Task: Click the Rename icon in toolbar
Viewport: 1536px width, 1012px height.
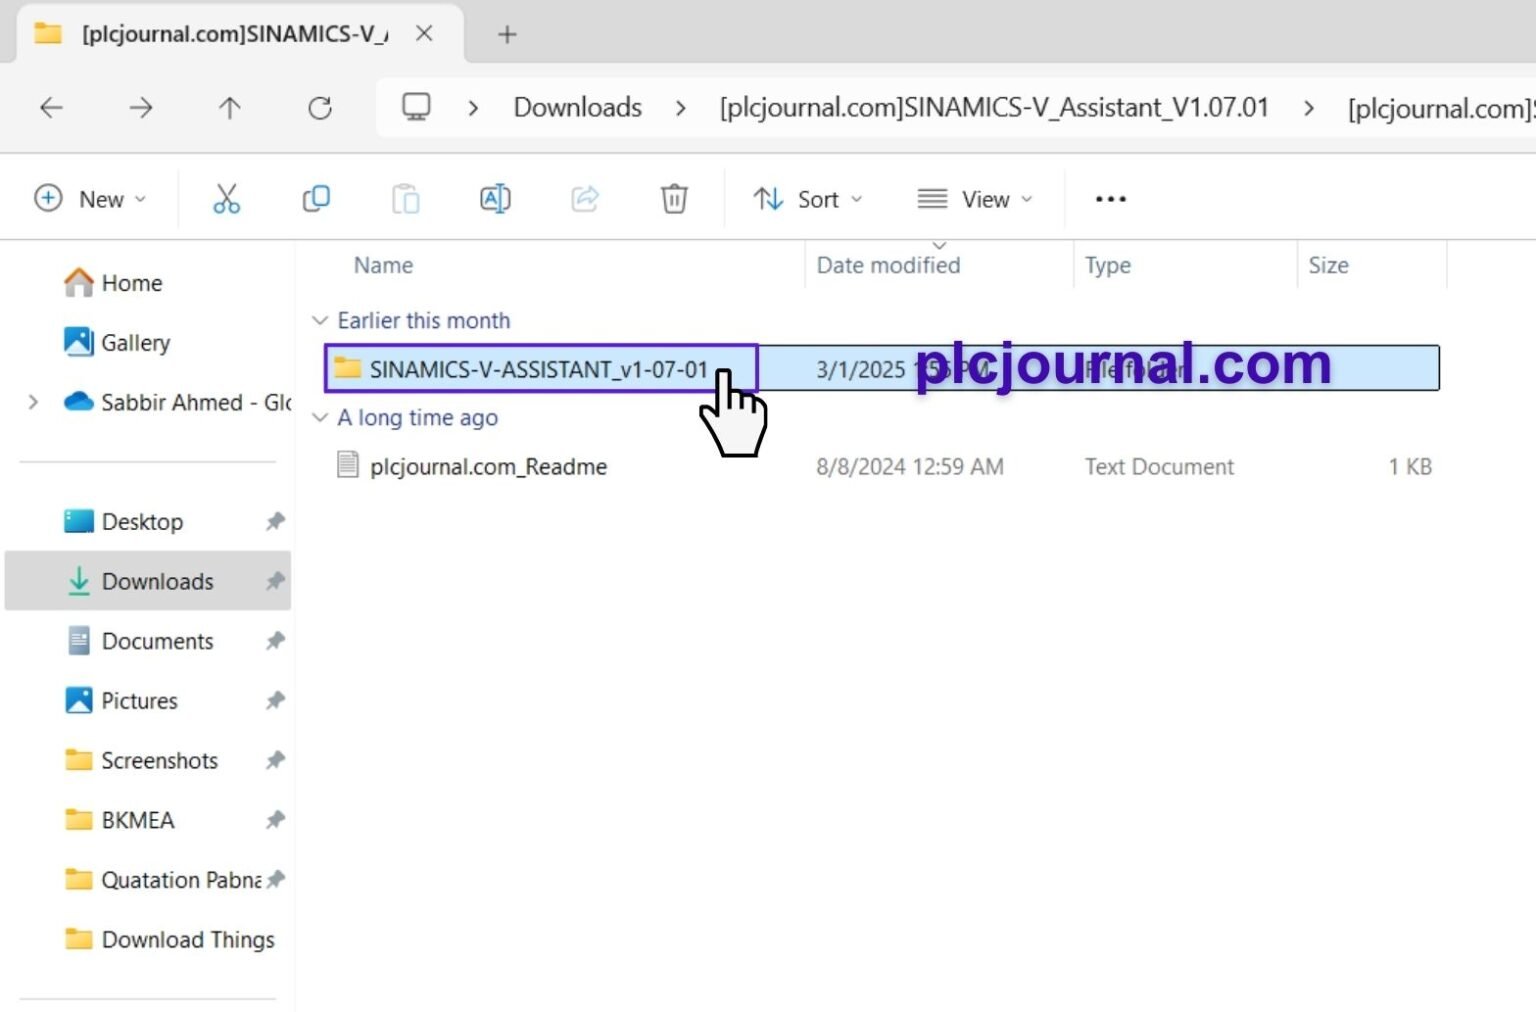Action: coord(495,199)
